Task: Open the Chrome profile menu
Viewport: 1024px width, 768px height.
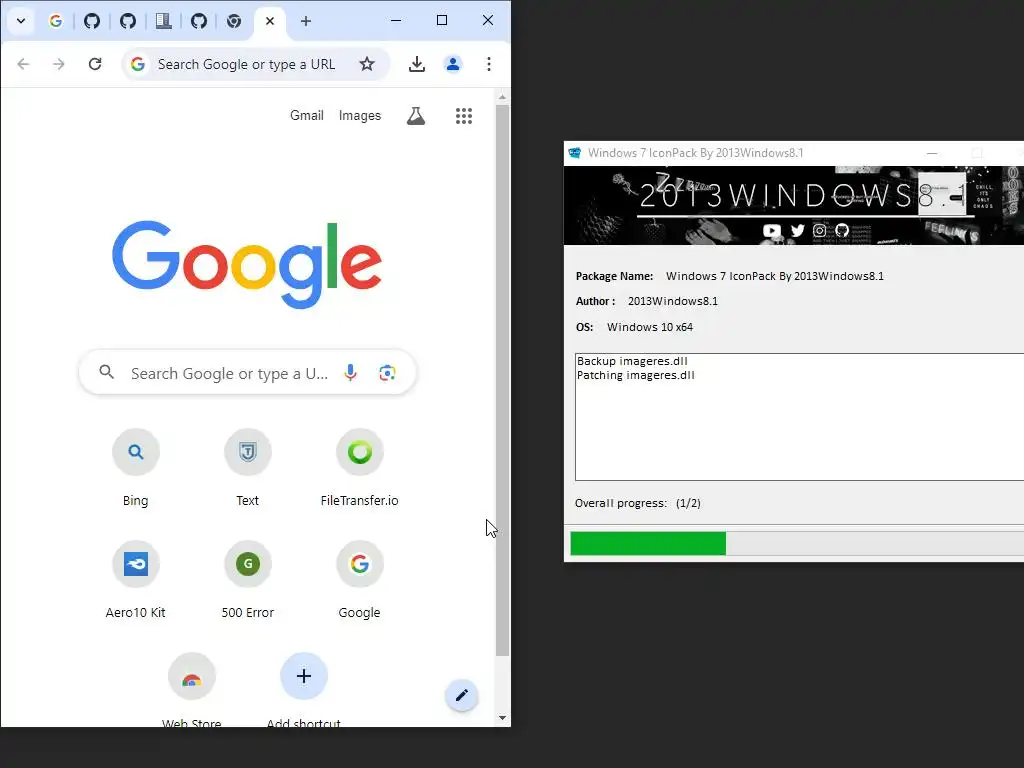Action: click(453, 64)
